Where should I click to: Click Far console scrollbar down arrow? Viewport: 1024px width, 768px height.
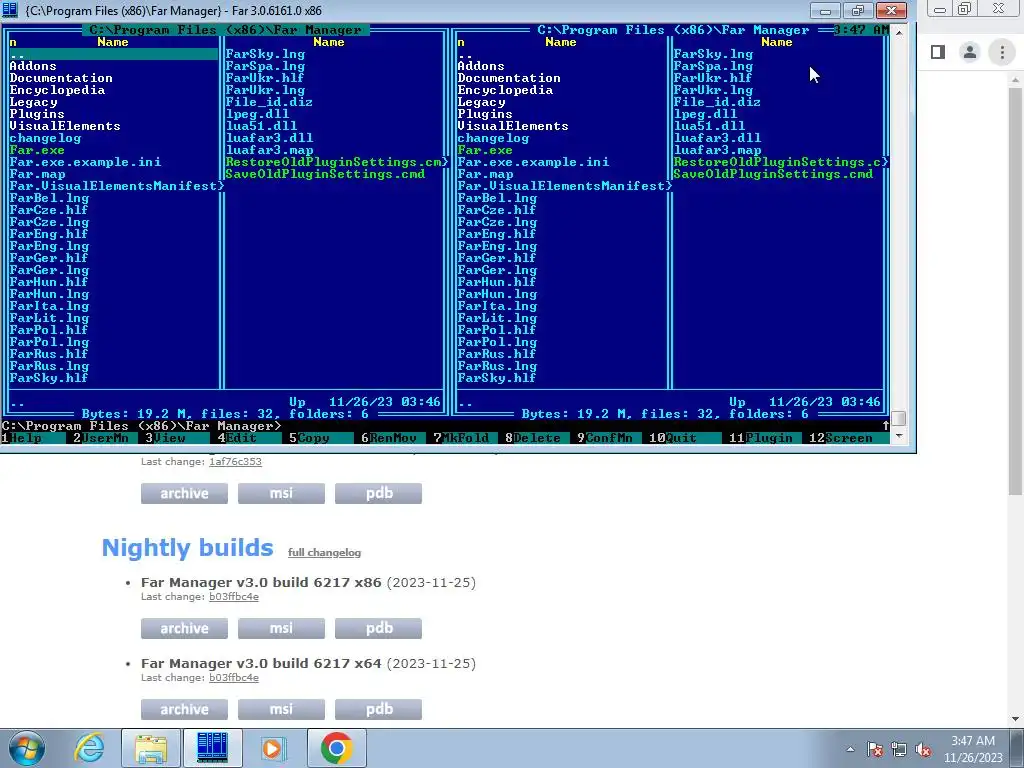pos(899,436)
